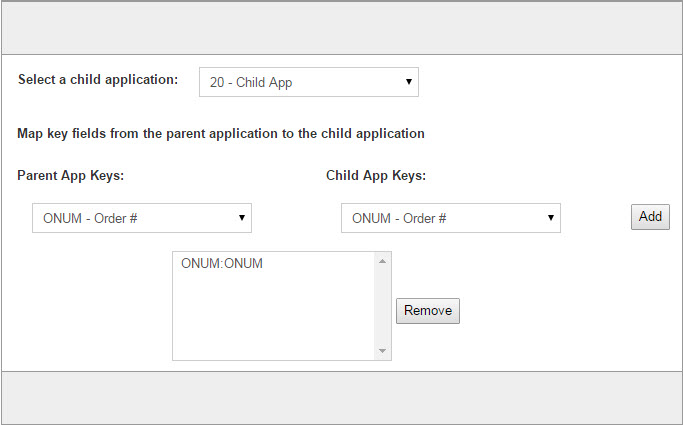This screenshot has height=425, width=683.
Task: Open the Child App Keys dropdown
Action: [x=451, y=218]
